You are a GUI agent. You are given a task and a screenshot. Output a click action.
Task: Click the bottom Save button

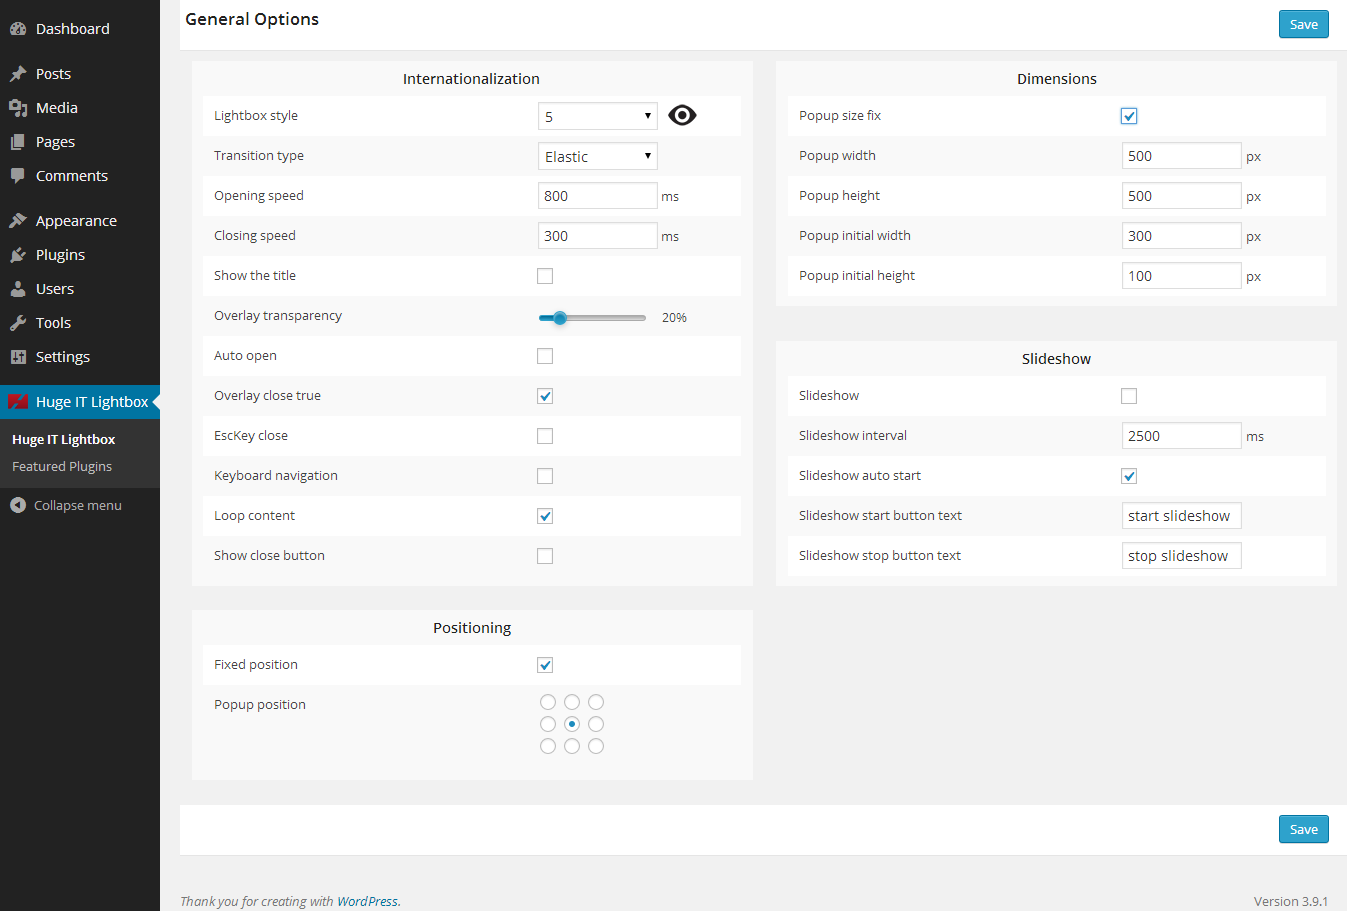point(1304,829)
